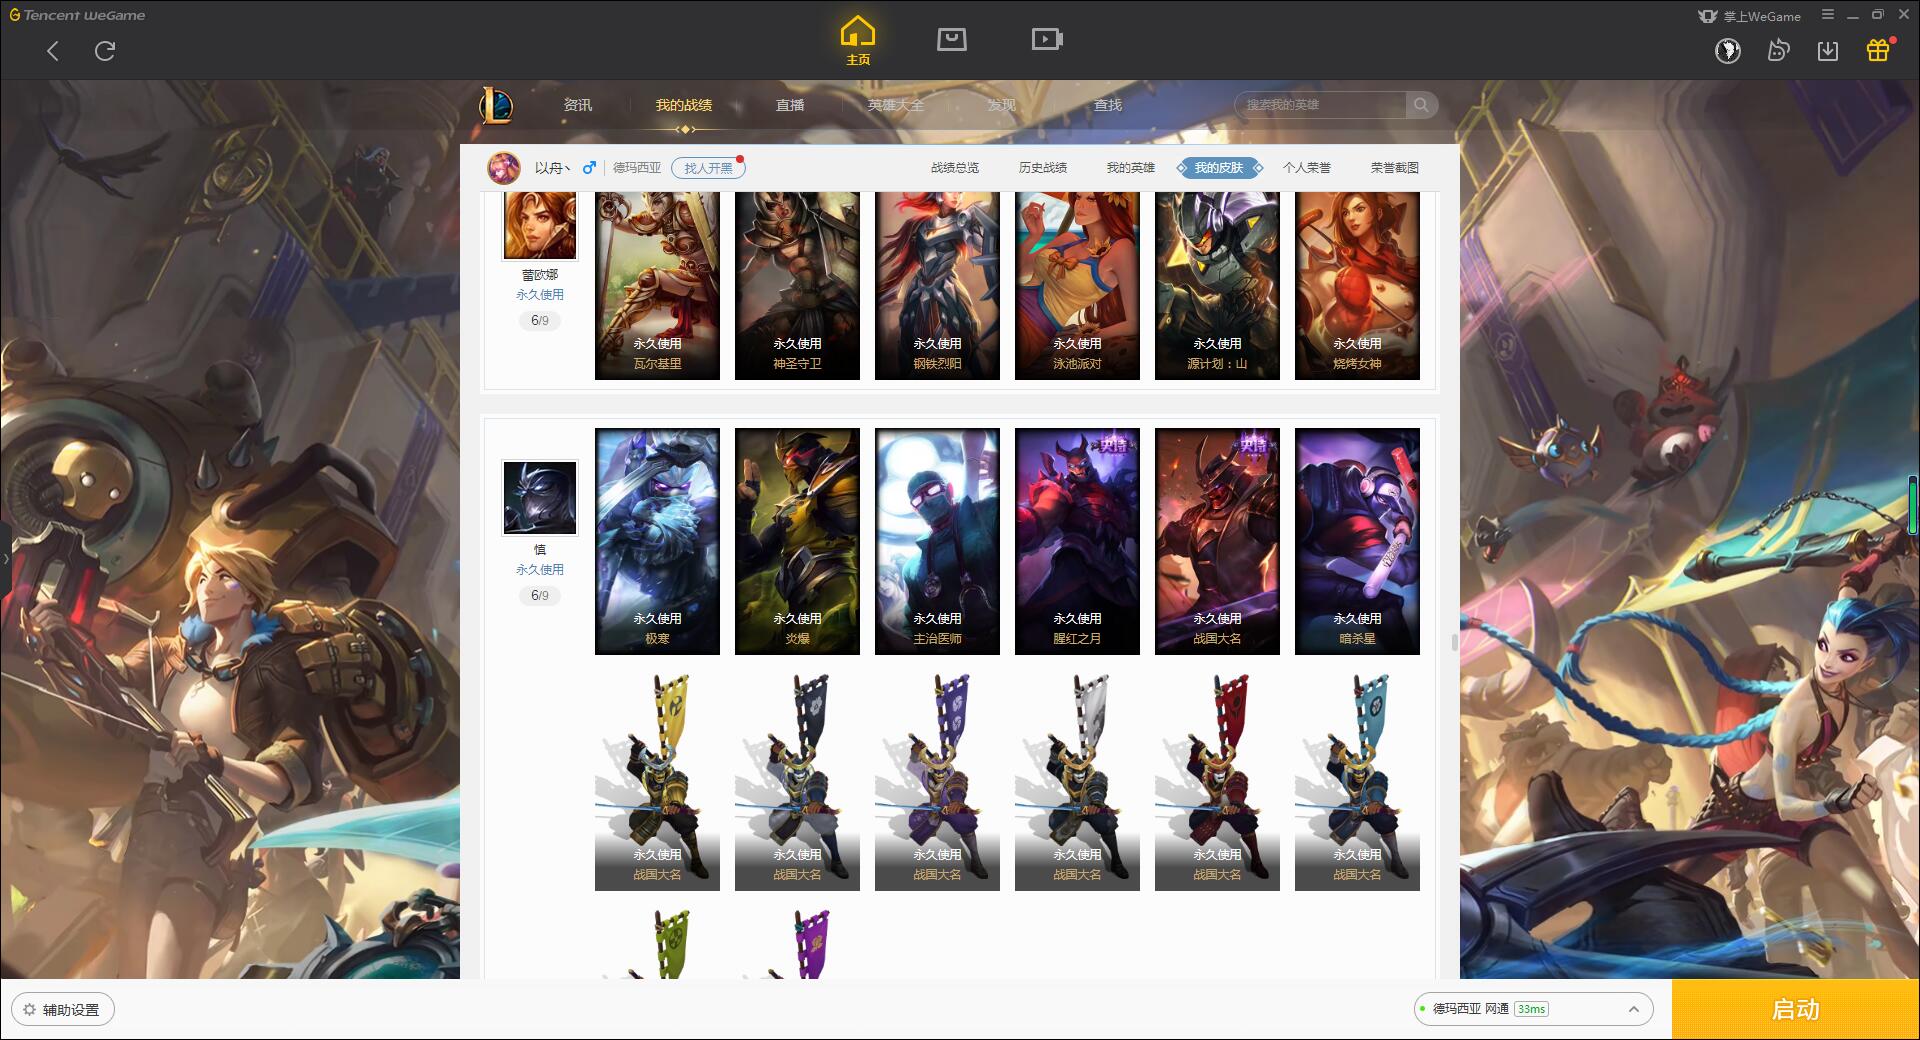Open the 战绩总览 sub-tab

(x=955, y=168)
